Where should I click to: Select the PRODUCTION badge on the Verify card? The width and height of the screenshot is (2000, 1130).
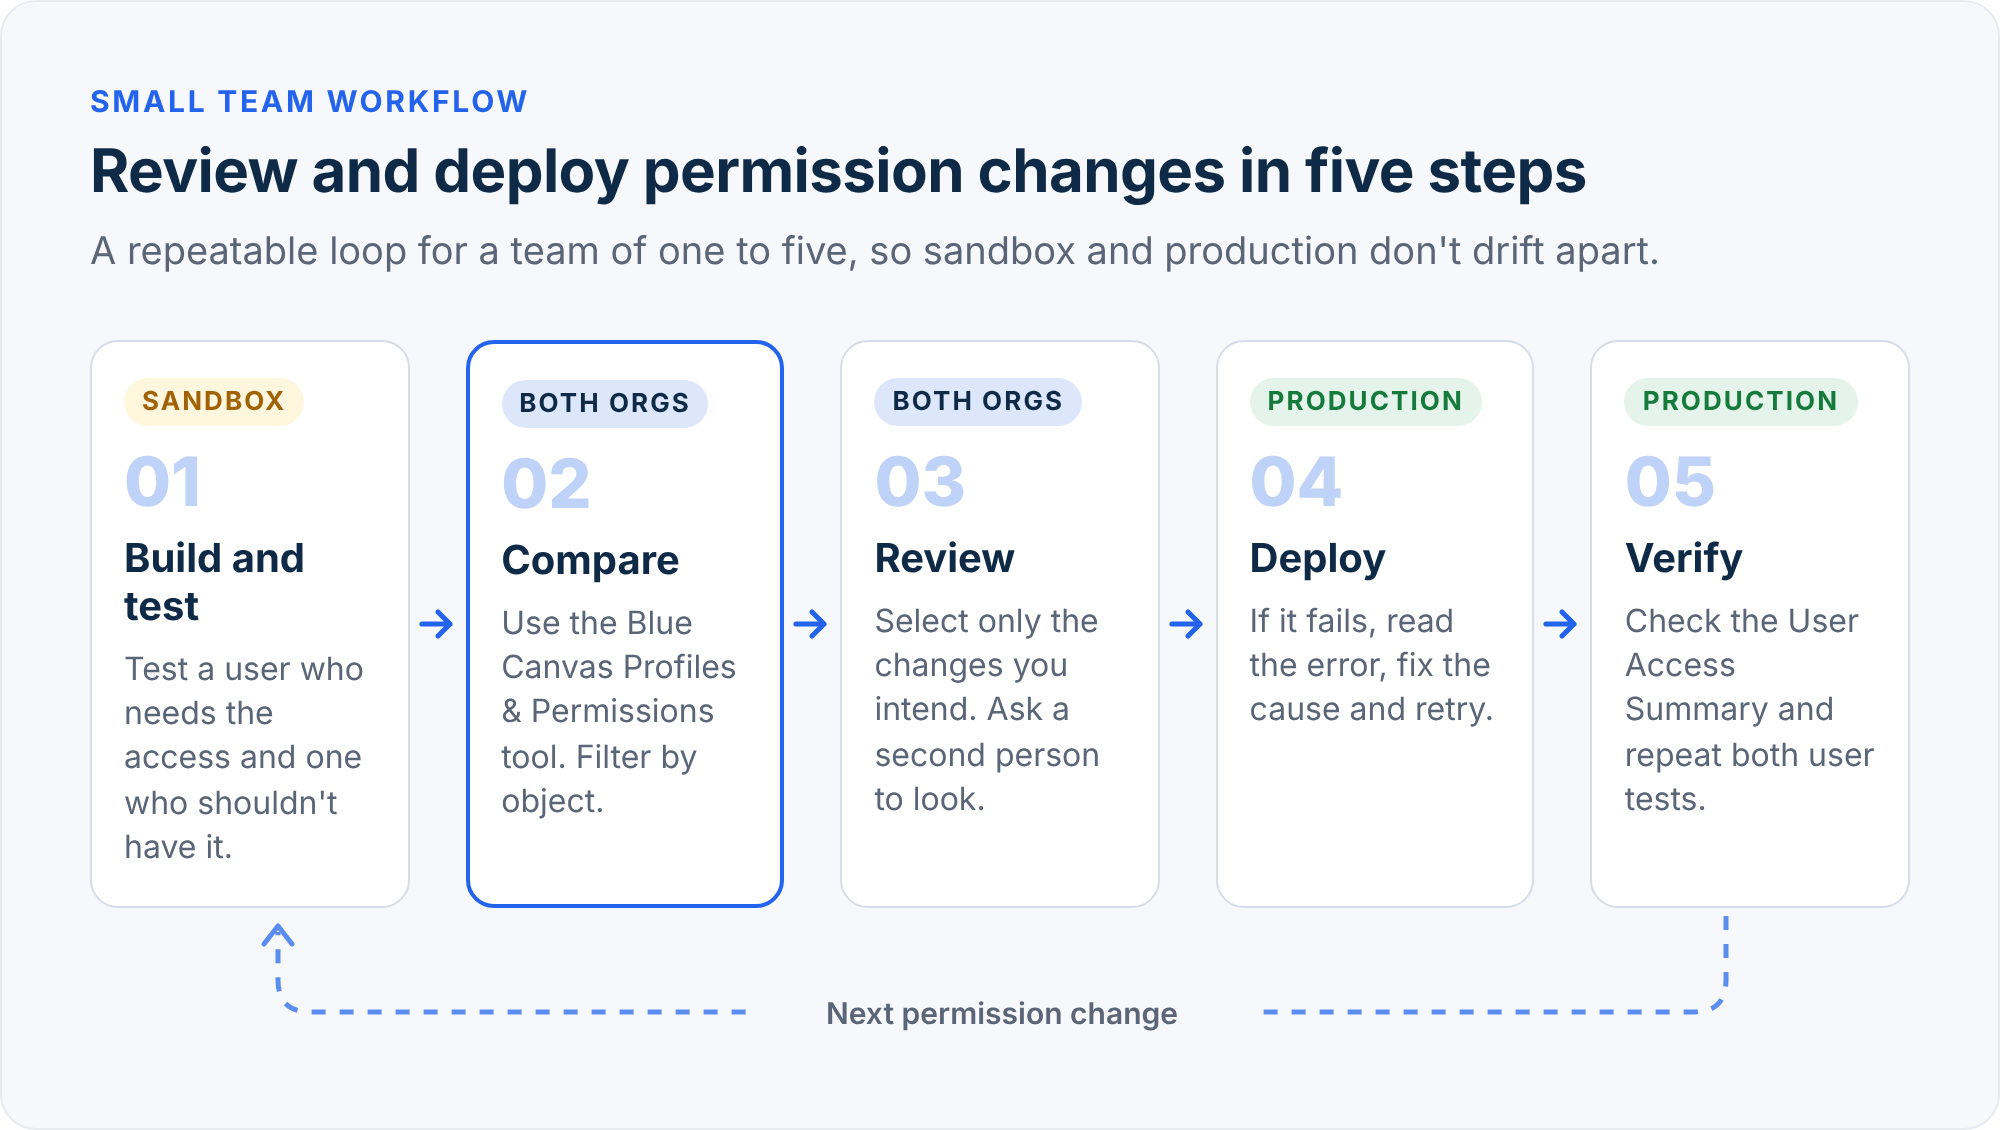[1740, 401]
